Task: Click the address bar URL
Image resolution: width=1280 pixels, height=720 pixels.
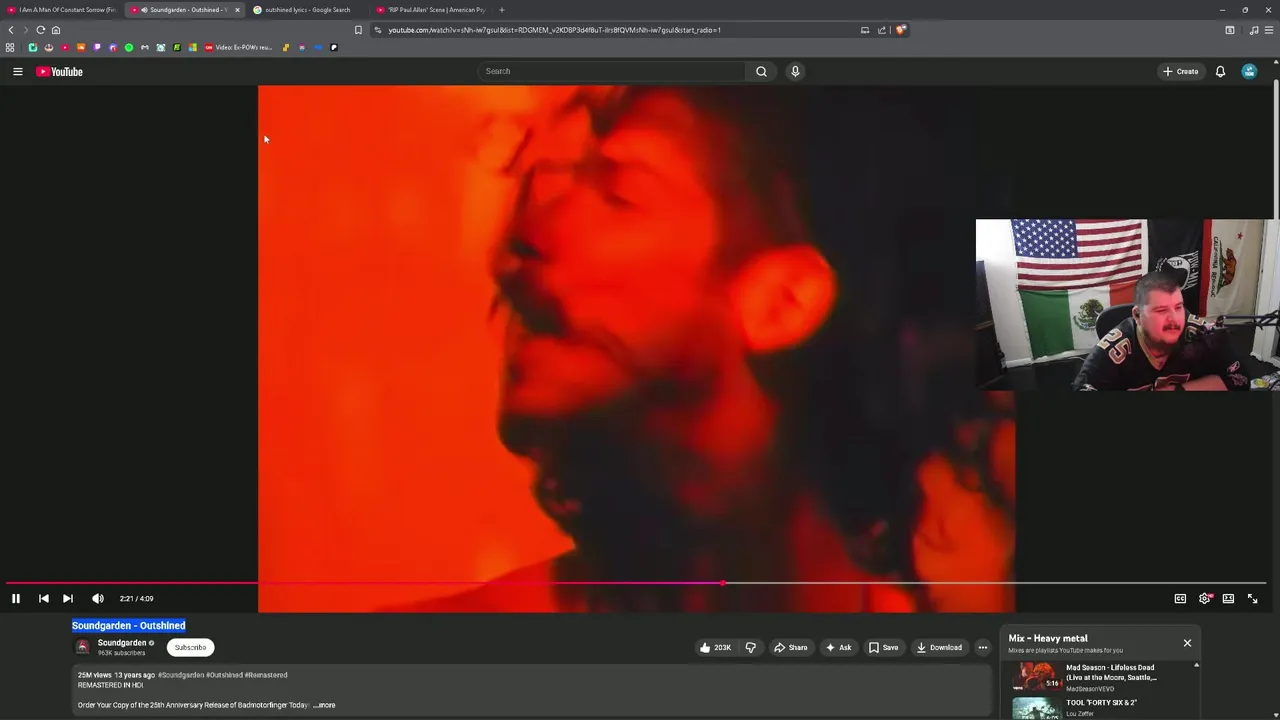Action: tap(555, 30)
